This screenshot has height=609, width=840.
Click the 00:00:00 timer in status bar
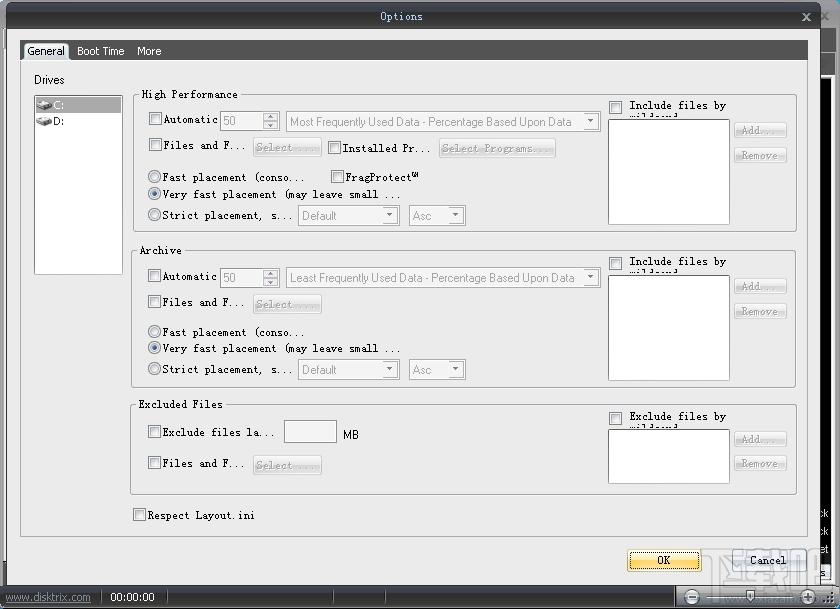click(132, 597)
